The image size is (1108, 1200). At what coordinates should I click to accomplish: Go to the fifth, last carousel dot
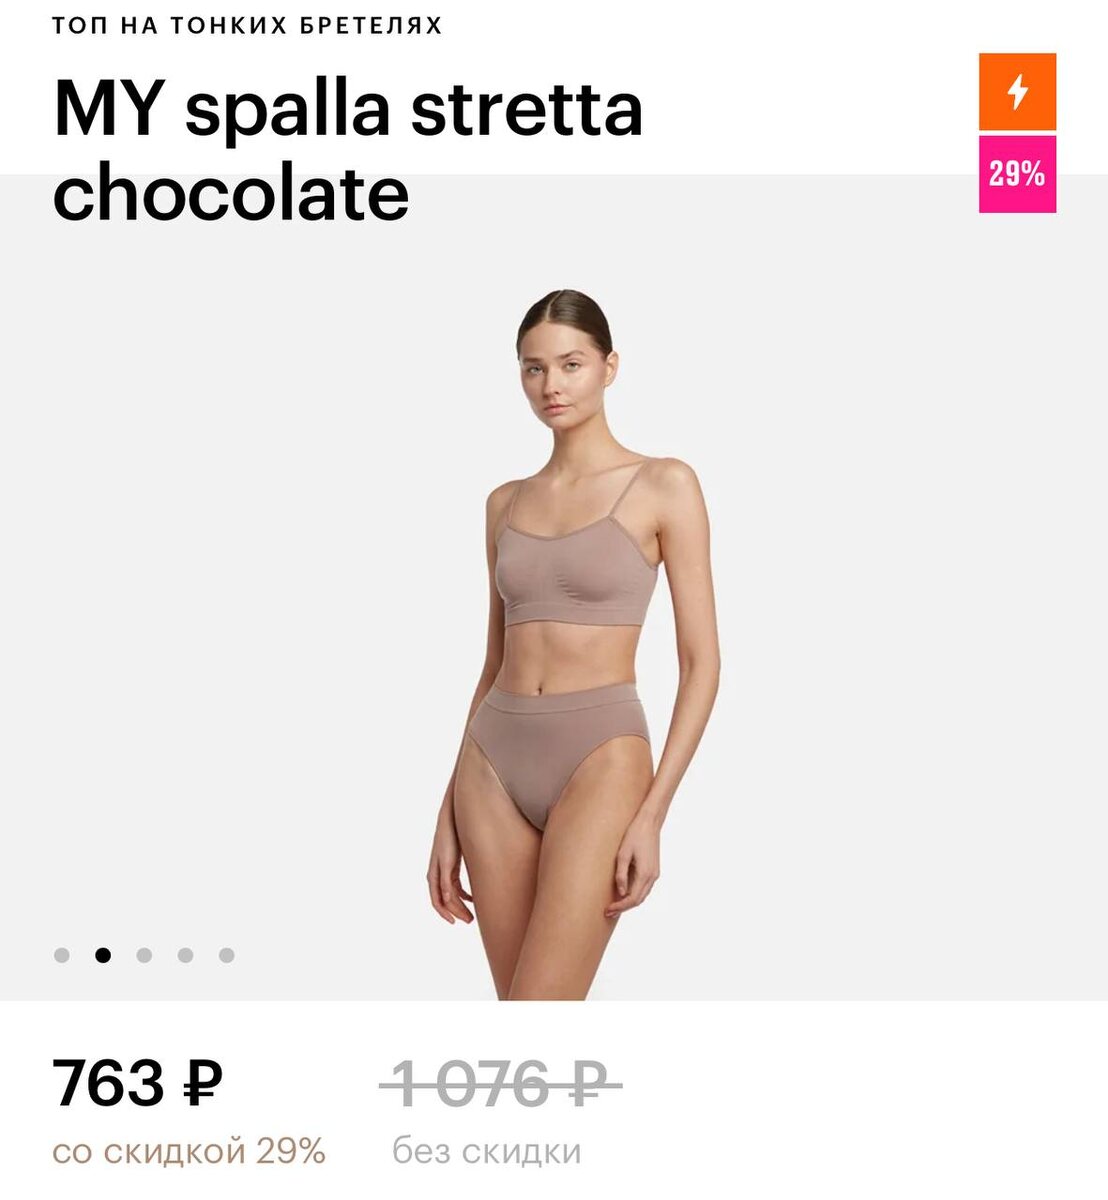coord(227,955)
